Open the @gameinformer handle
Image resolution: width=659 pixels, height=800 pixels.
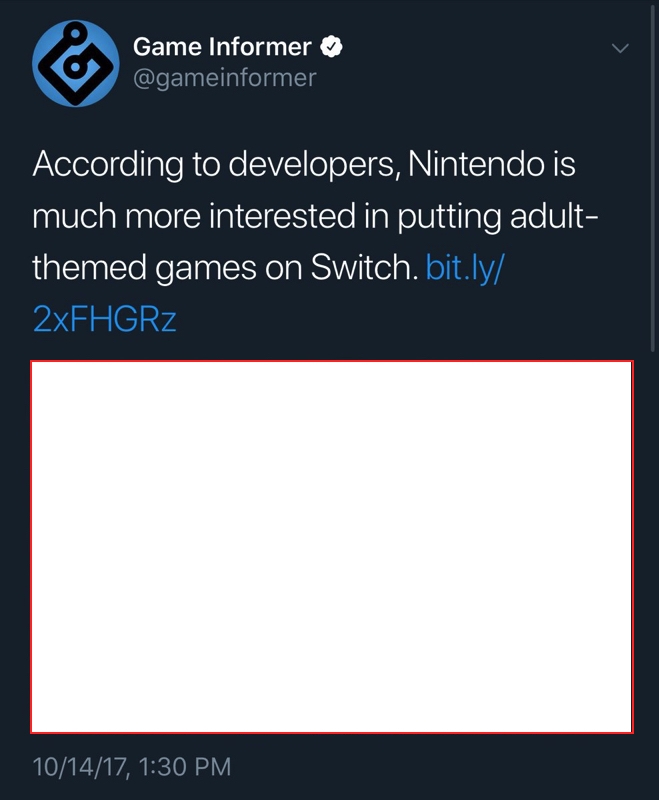pyautogui.click(x=225, y=79)
